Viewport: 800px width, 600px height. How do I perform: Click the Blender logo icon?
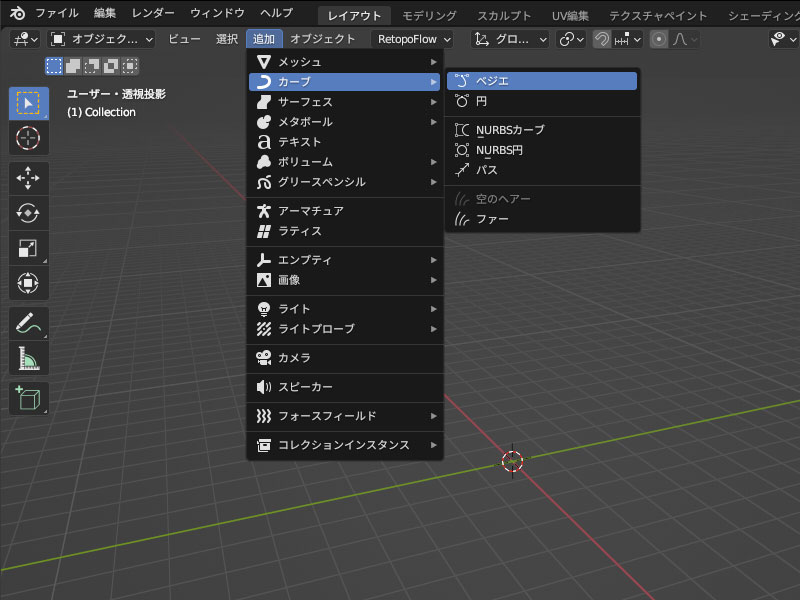coord(17,13)
